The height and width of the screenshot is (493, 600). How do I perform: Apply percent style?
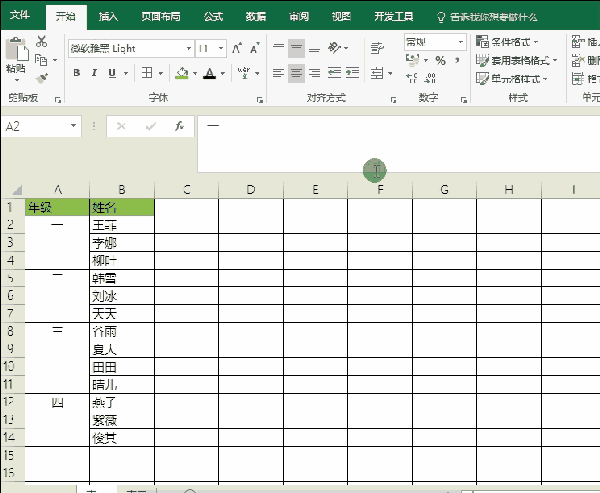[440, 60]
